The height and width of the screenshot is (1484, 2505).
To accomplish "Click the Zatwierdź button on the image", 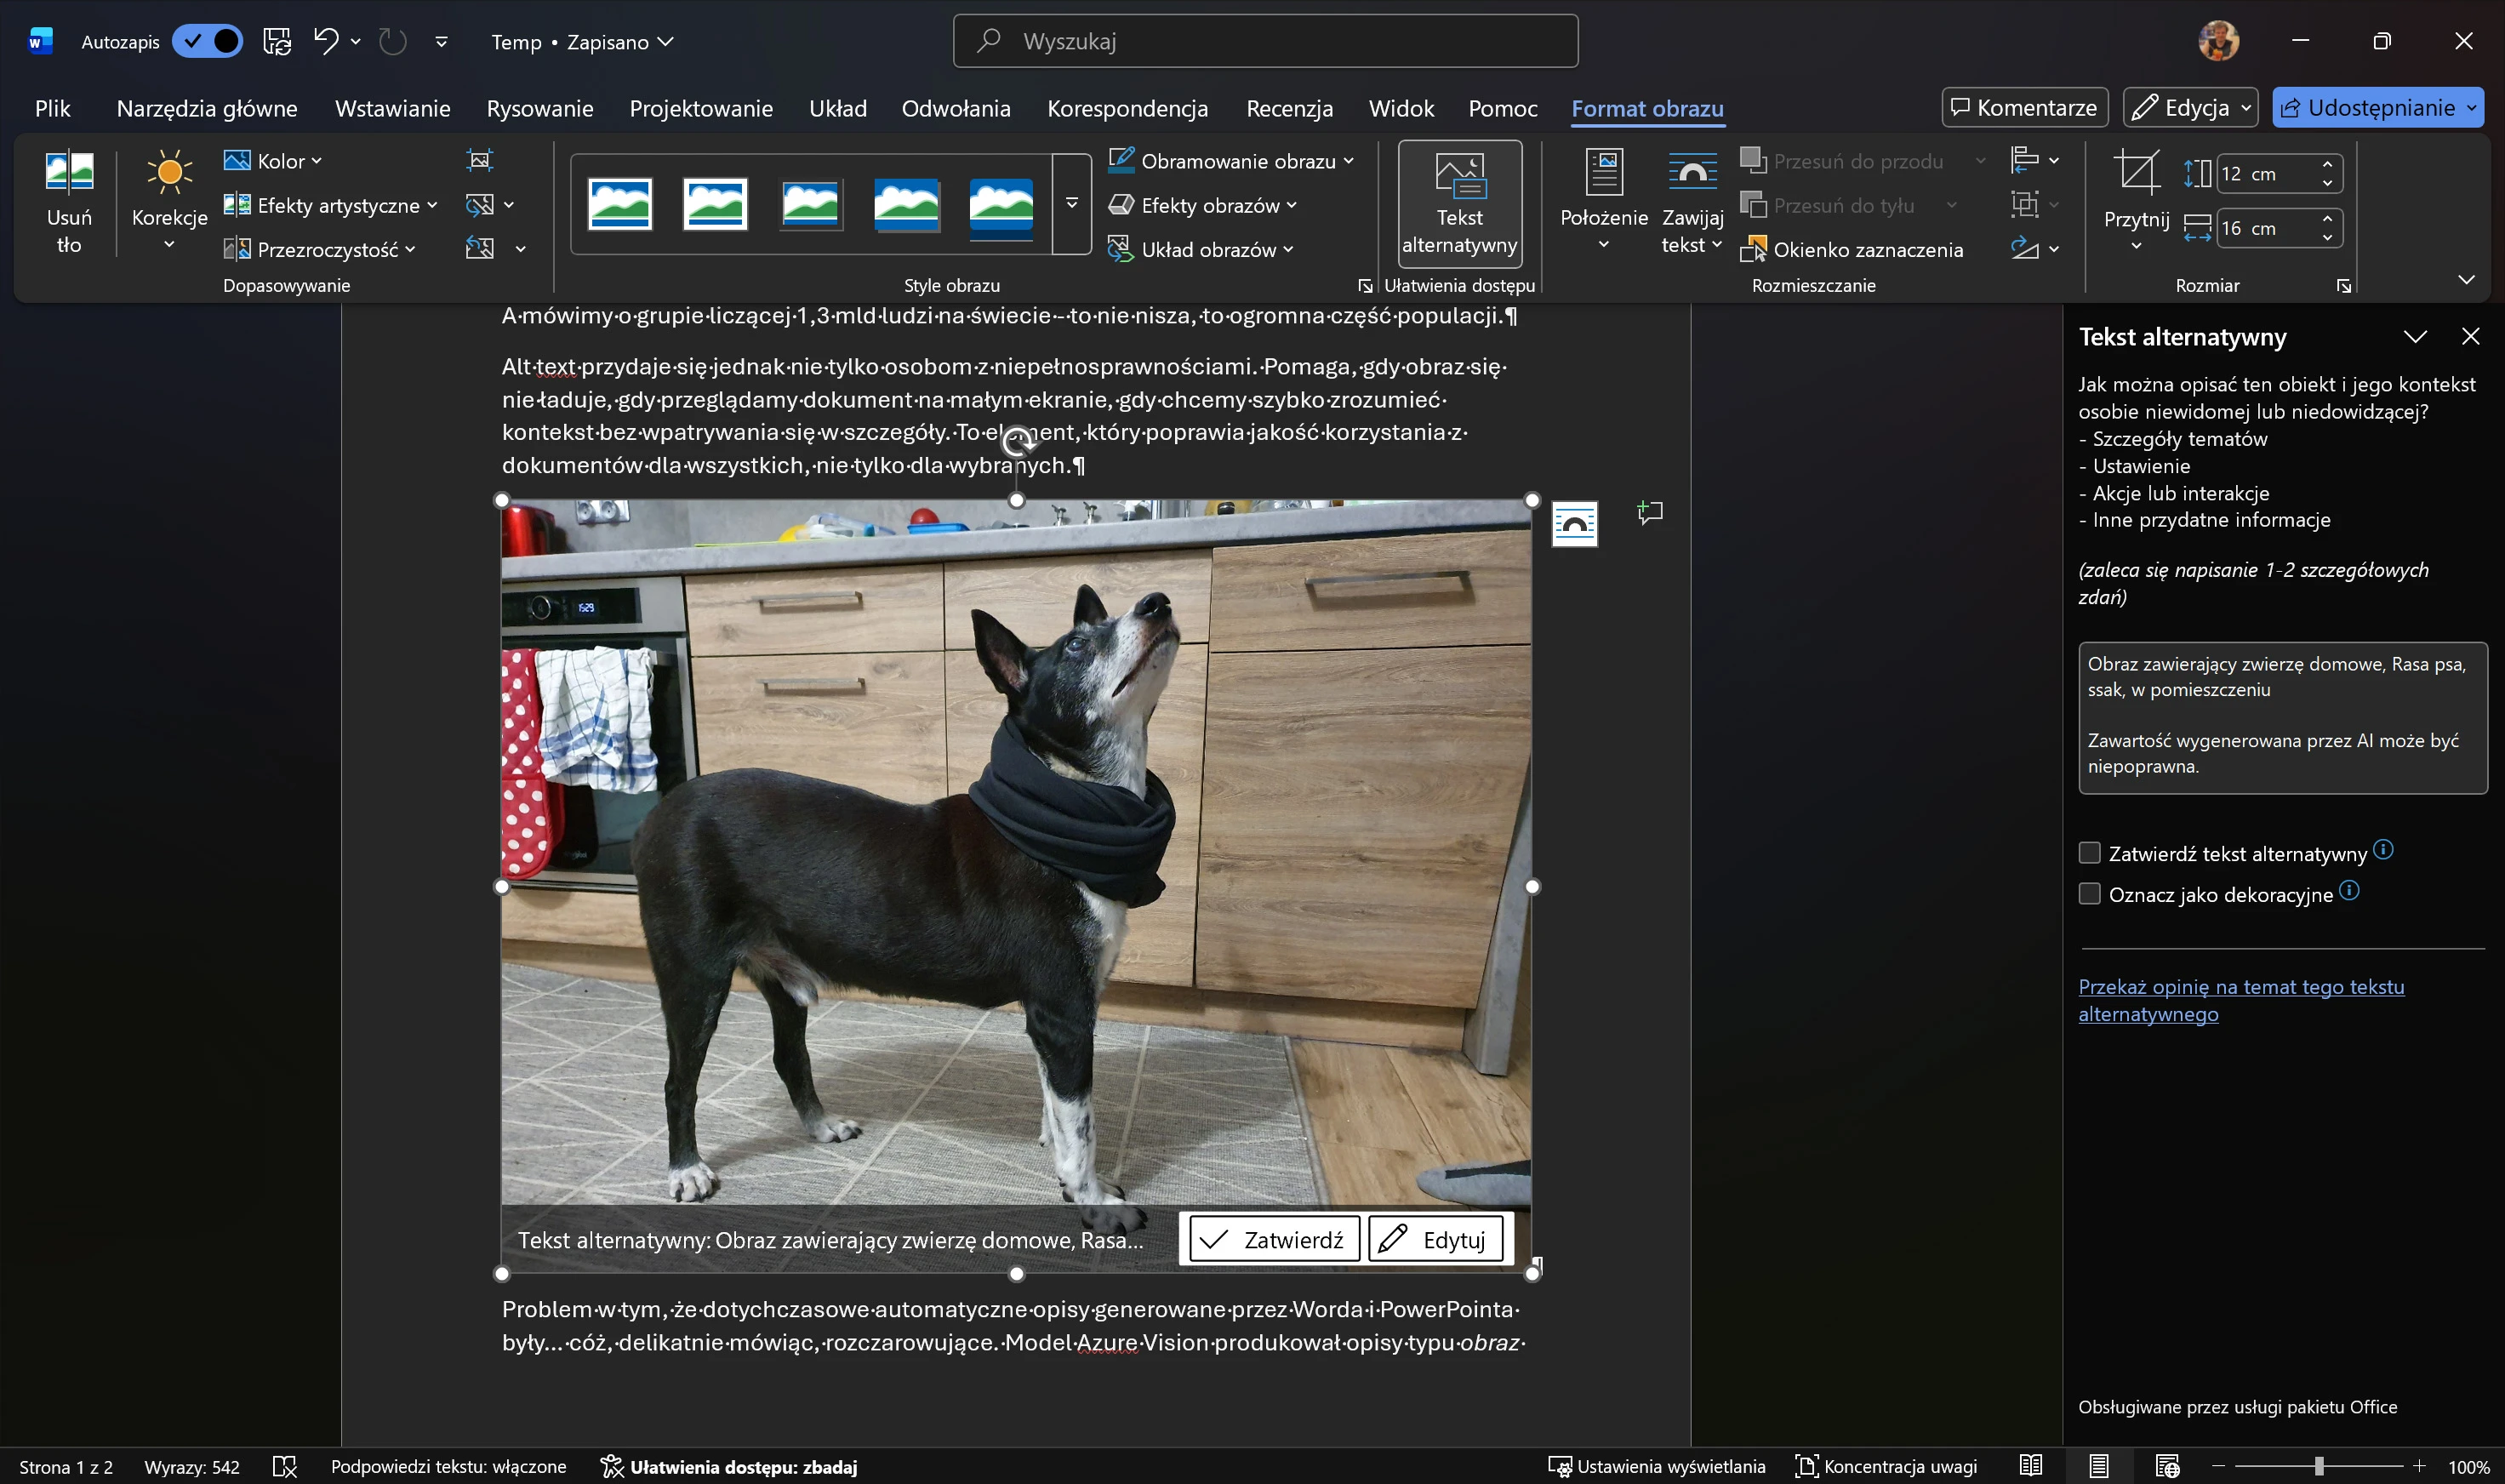I will (1273, 1240).
